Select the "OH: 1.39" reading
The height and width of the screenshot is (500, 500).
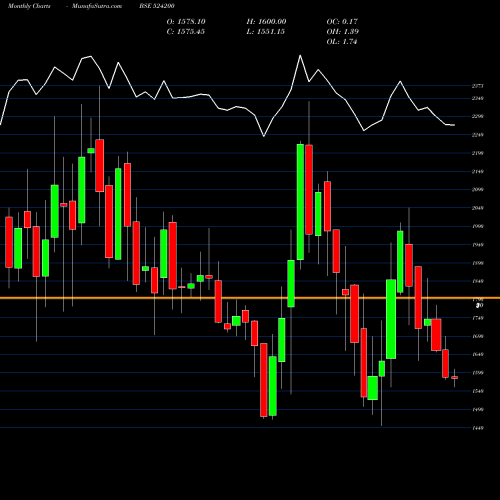tap(343, 32)
